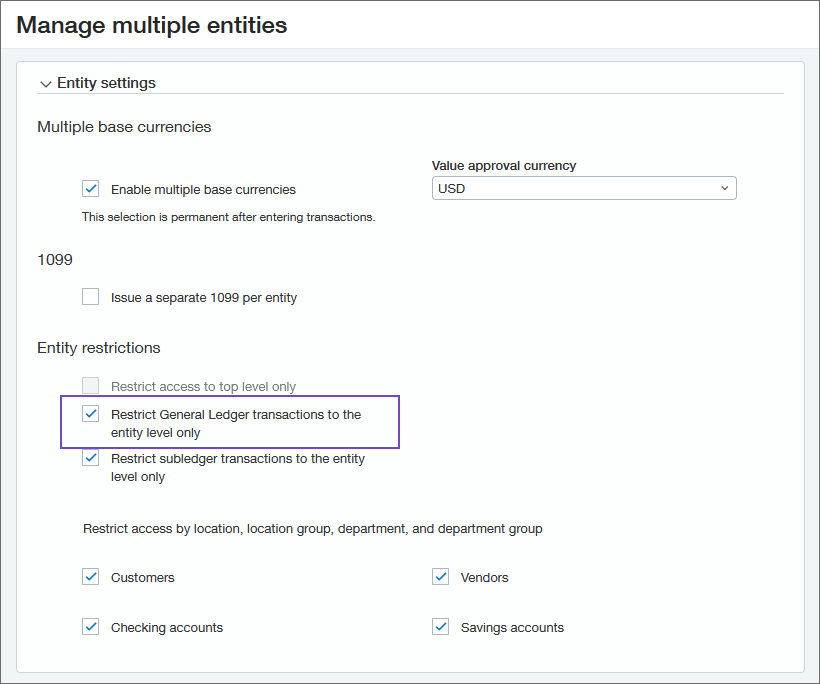The image size is (820, 684).
Task: Disable multiple base currencies
Action: pos(90,188)
